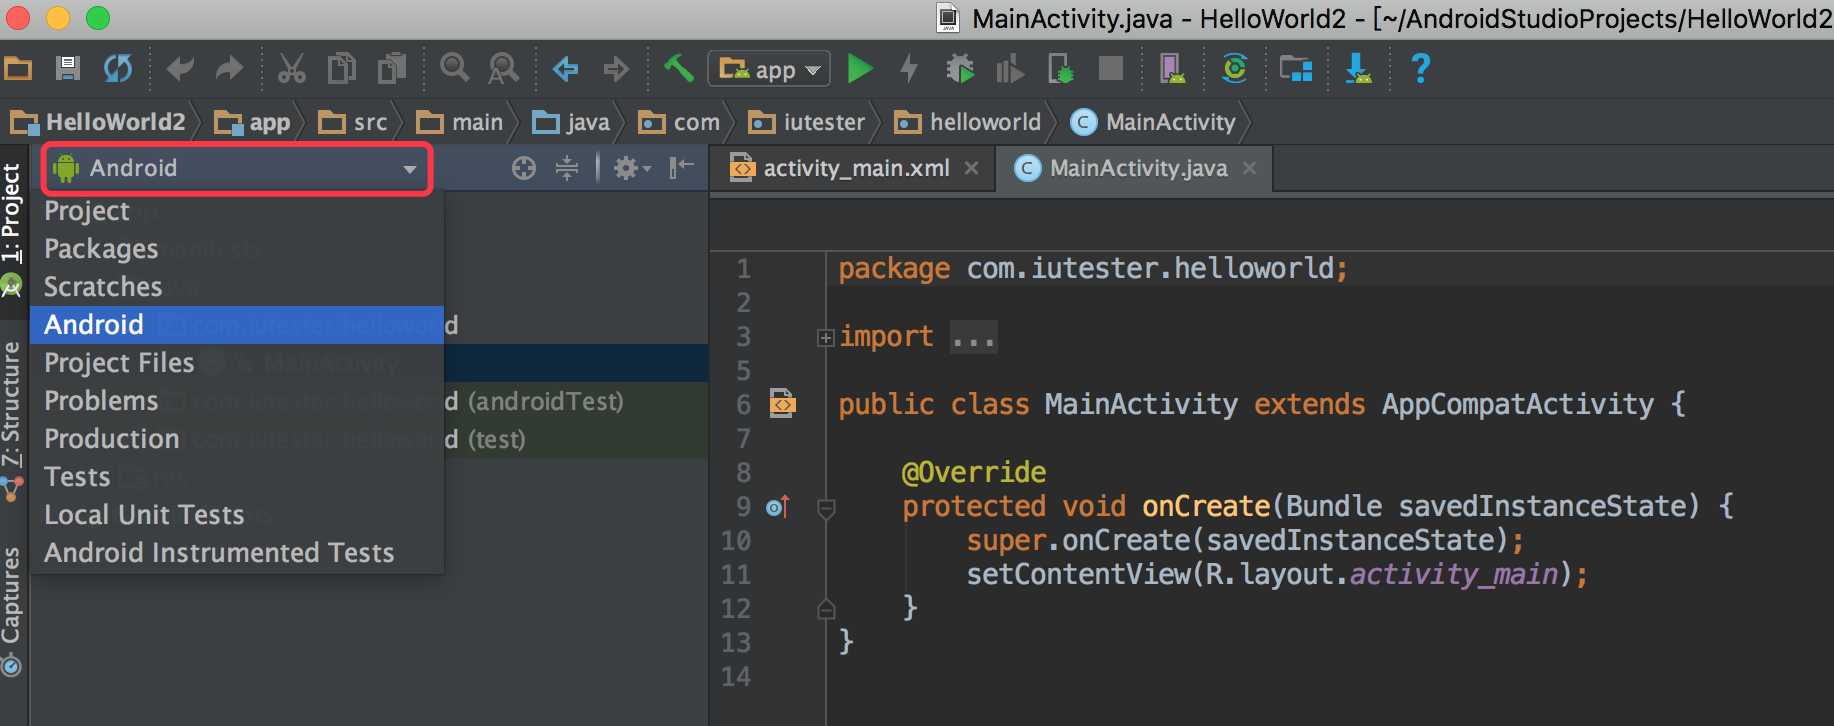Click the related XML file gutter icon
Screen dimensions: 1834x726
coord(783,404)
